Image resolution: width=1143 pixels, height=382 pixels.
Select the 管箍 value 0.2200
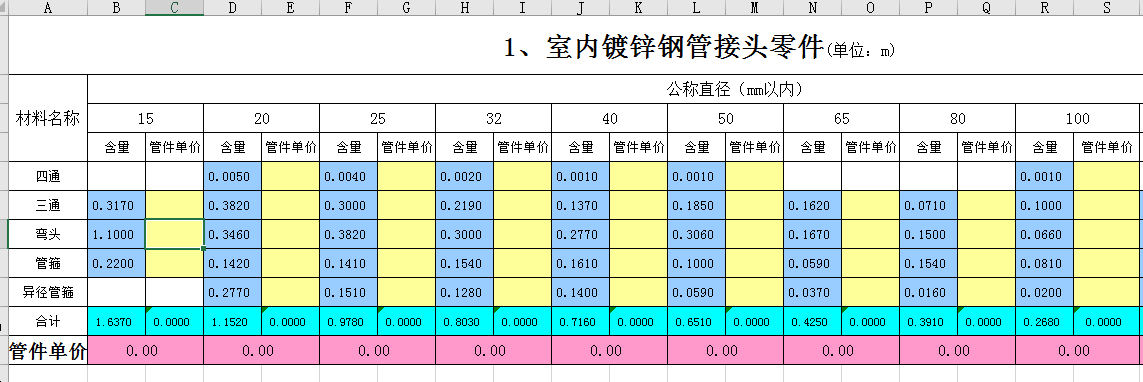point(117,263)
